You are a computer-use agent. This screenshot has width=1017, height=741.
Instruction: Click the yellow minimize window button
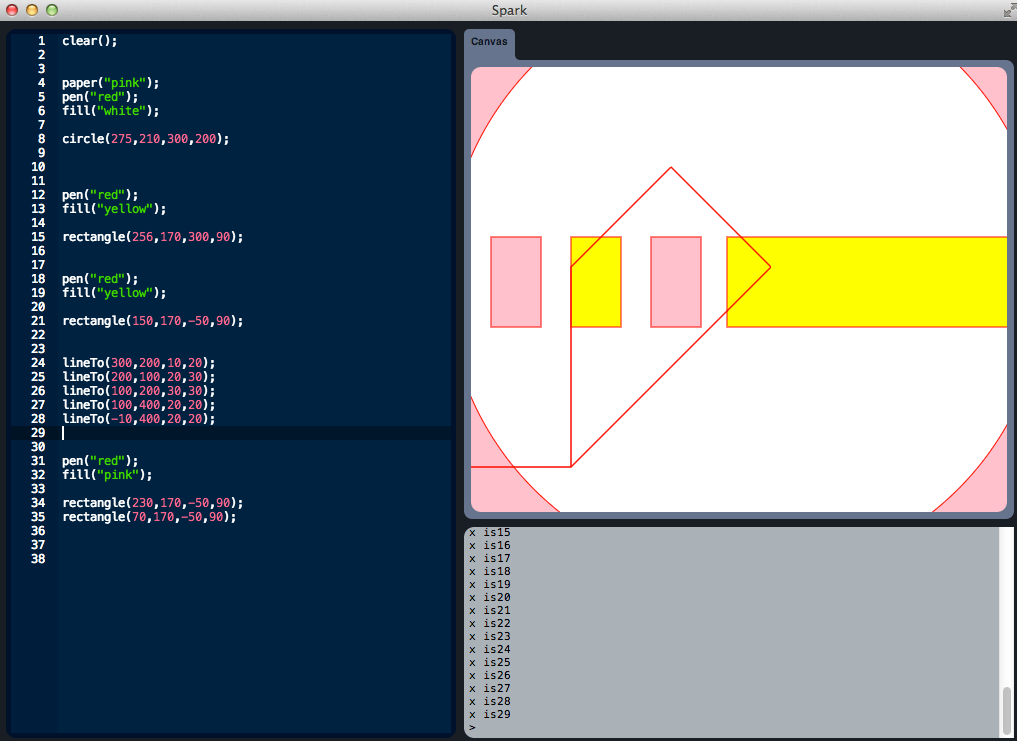(x=32, y=10)
